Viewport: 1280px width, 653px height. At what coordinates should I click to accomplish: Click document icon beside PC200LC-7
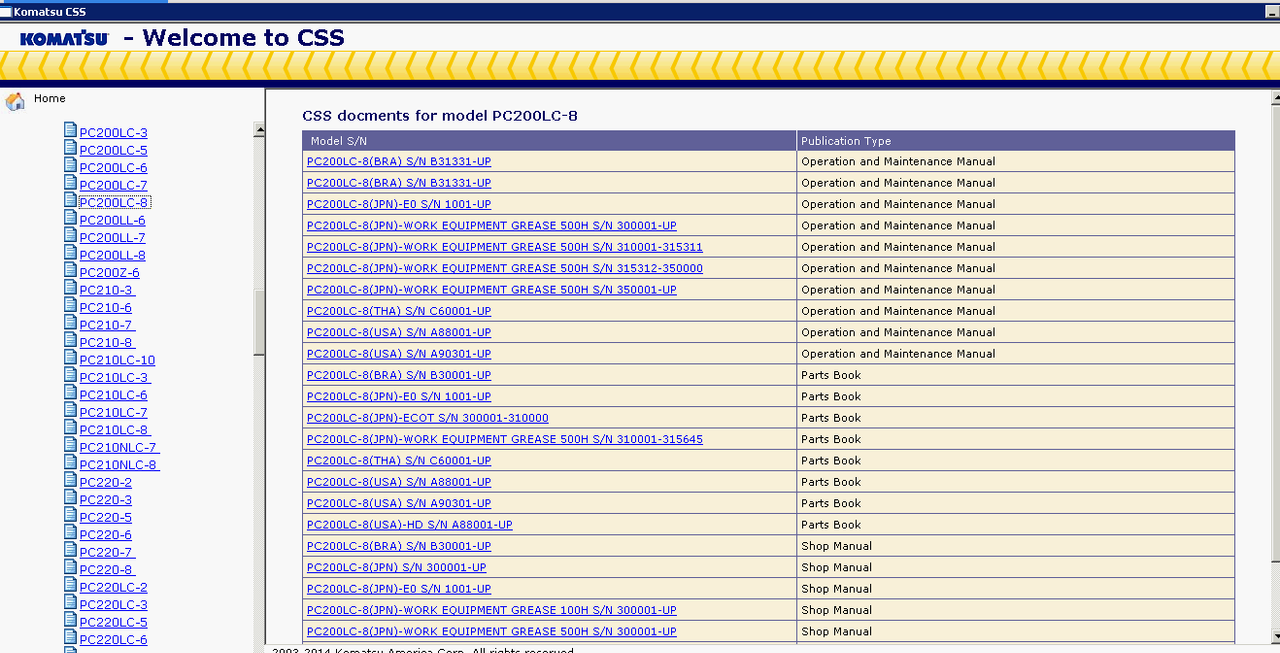(x=70, y=183)
